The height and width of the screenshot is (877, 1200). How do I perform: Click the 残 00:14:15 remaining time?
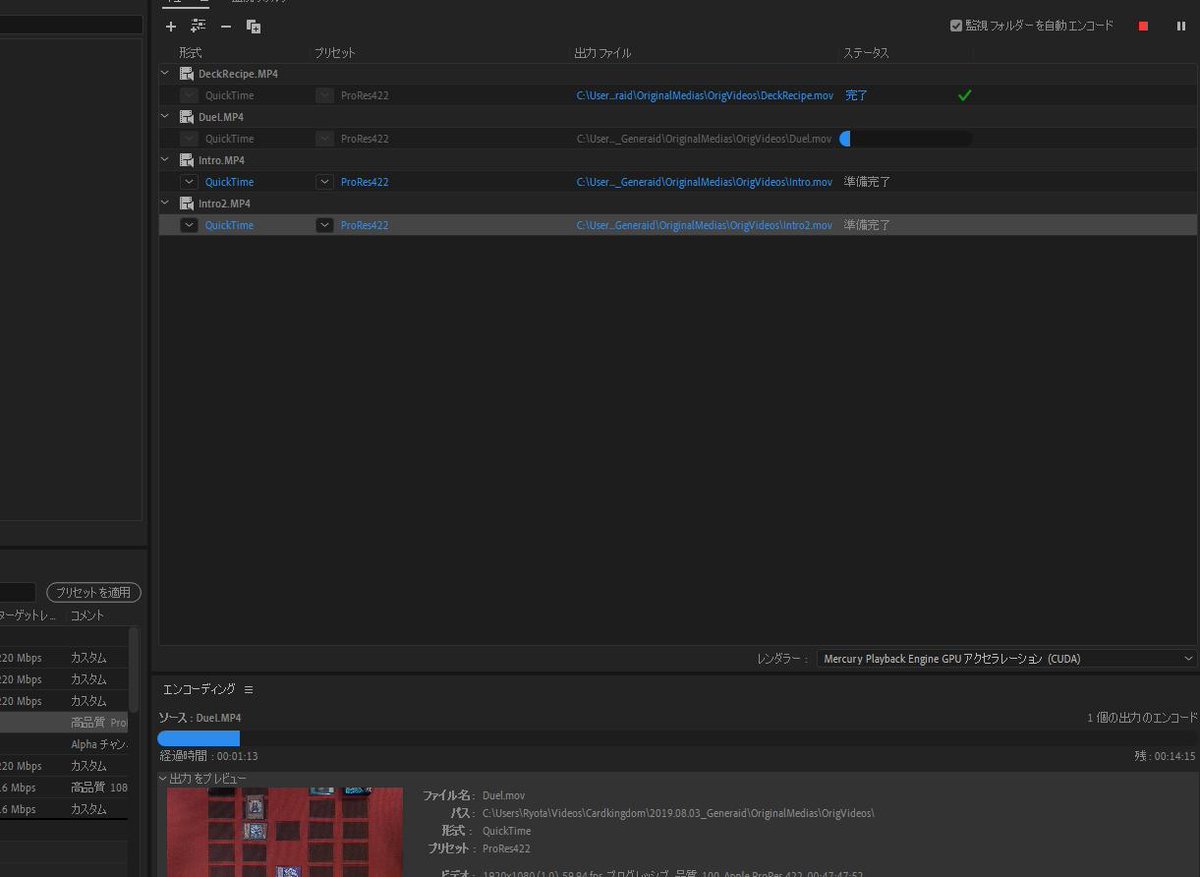pyautogui.click(x=1165, y=756)
